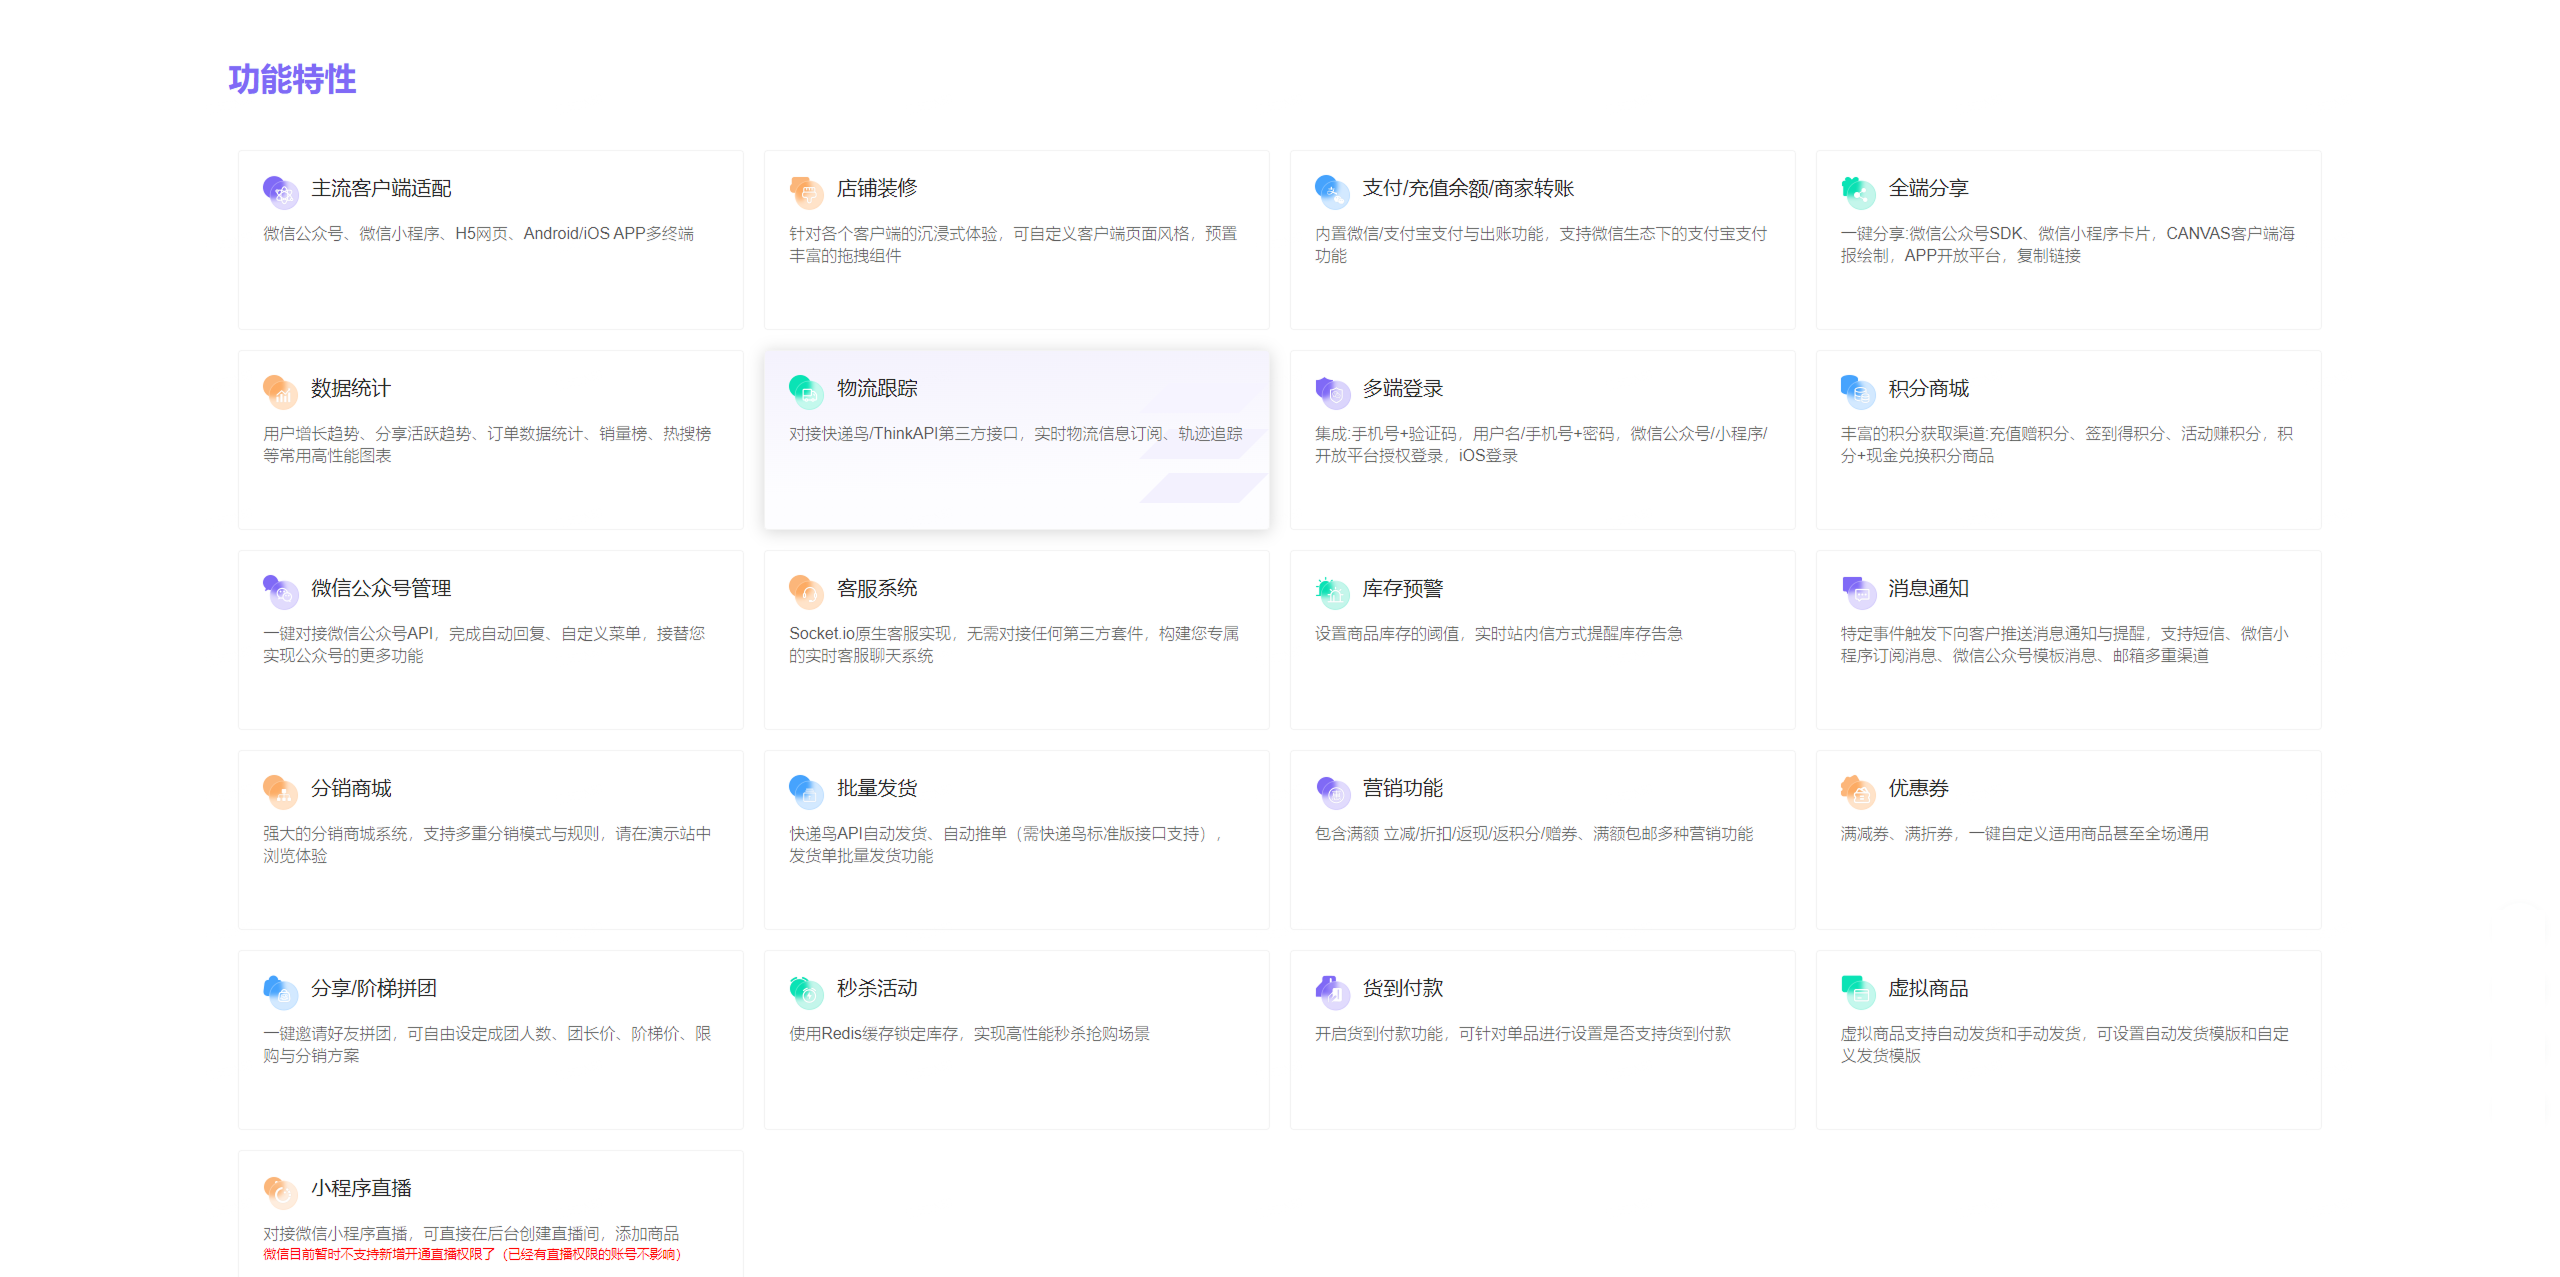
Task: Click the 分销商城 orange icon
Action: point(280,791)
